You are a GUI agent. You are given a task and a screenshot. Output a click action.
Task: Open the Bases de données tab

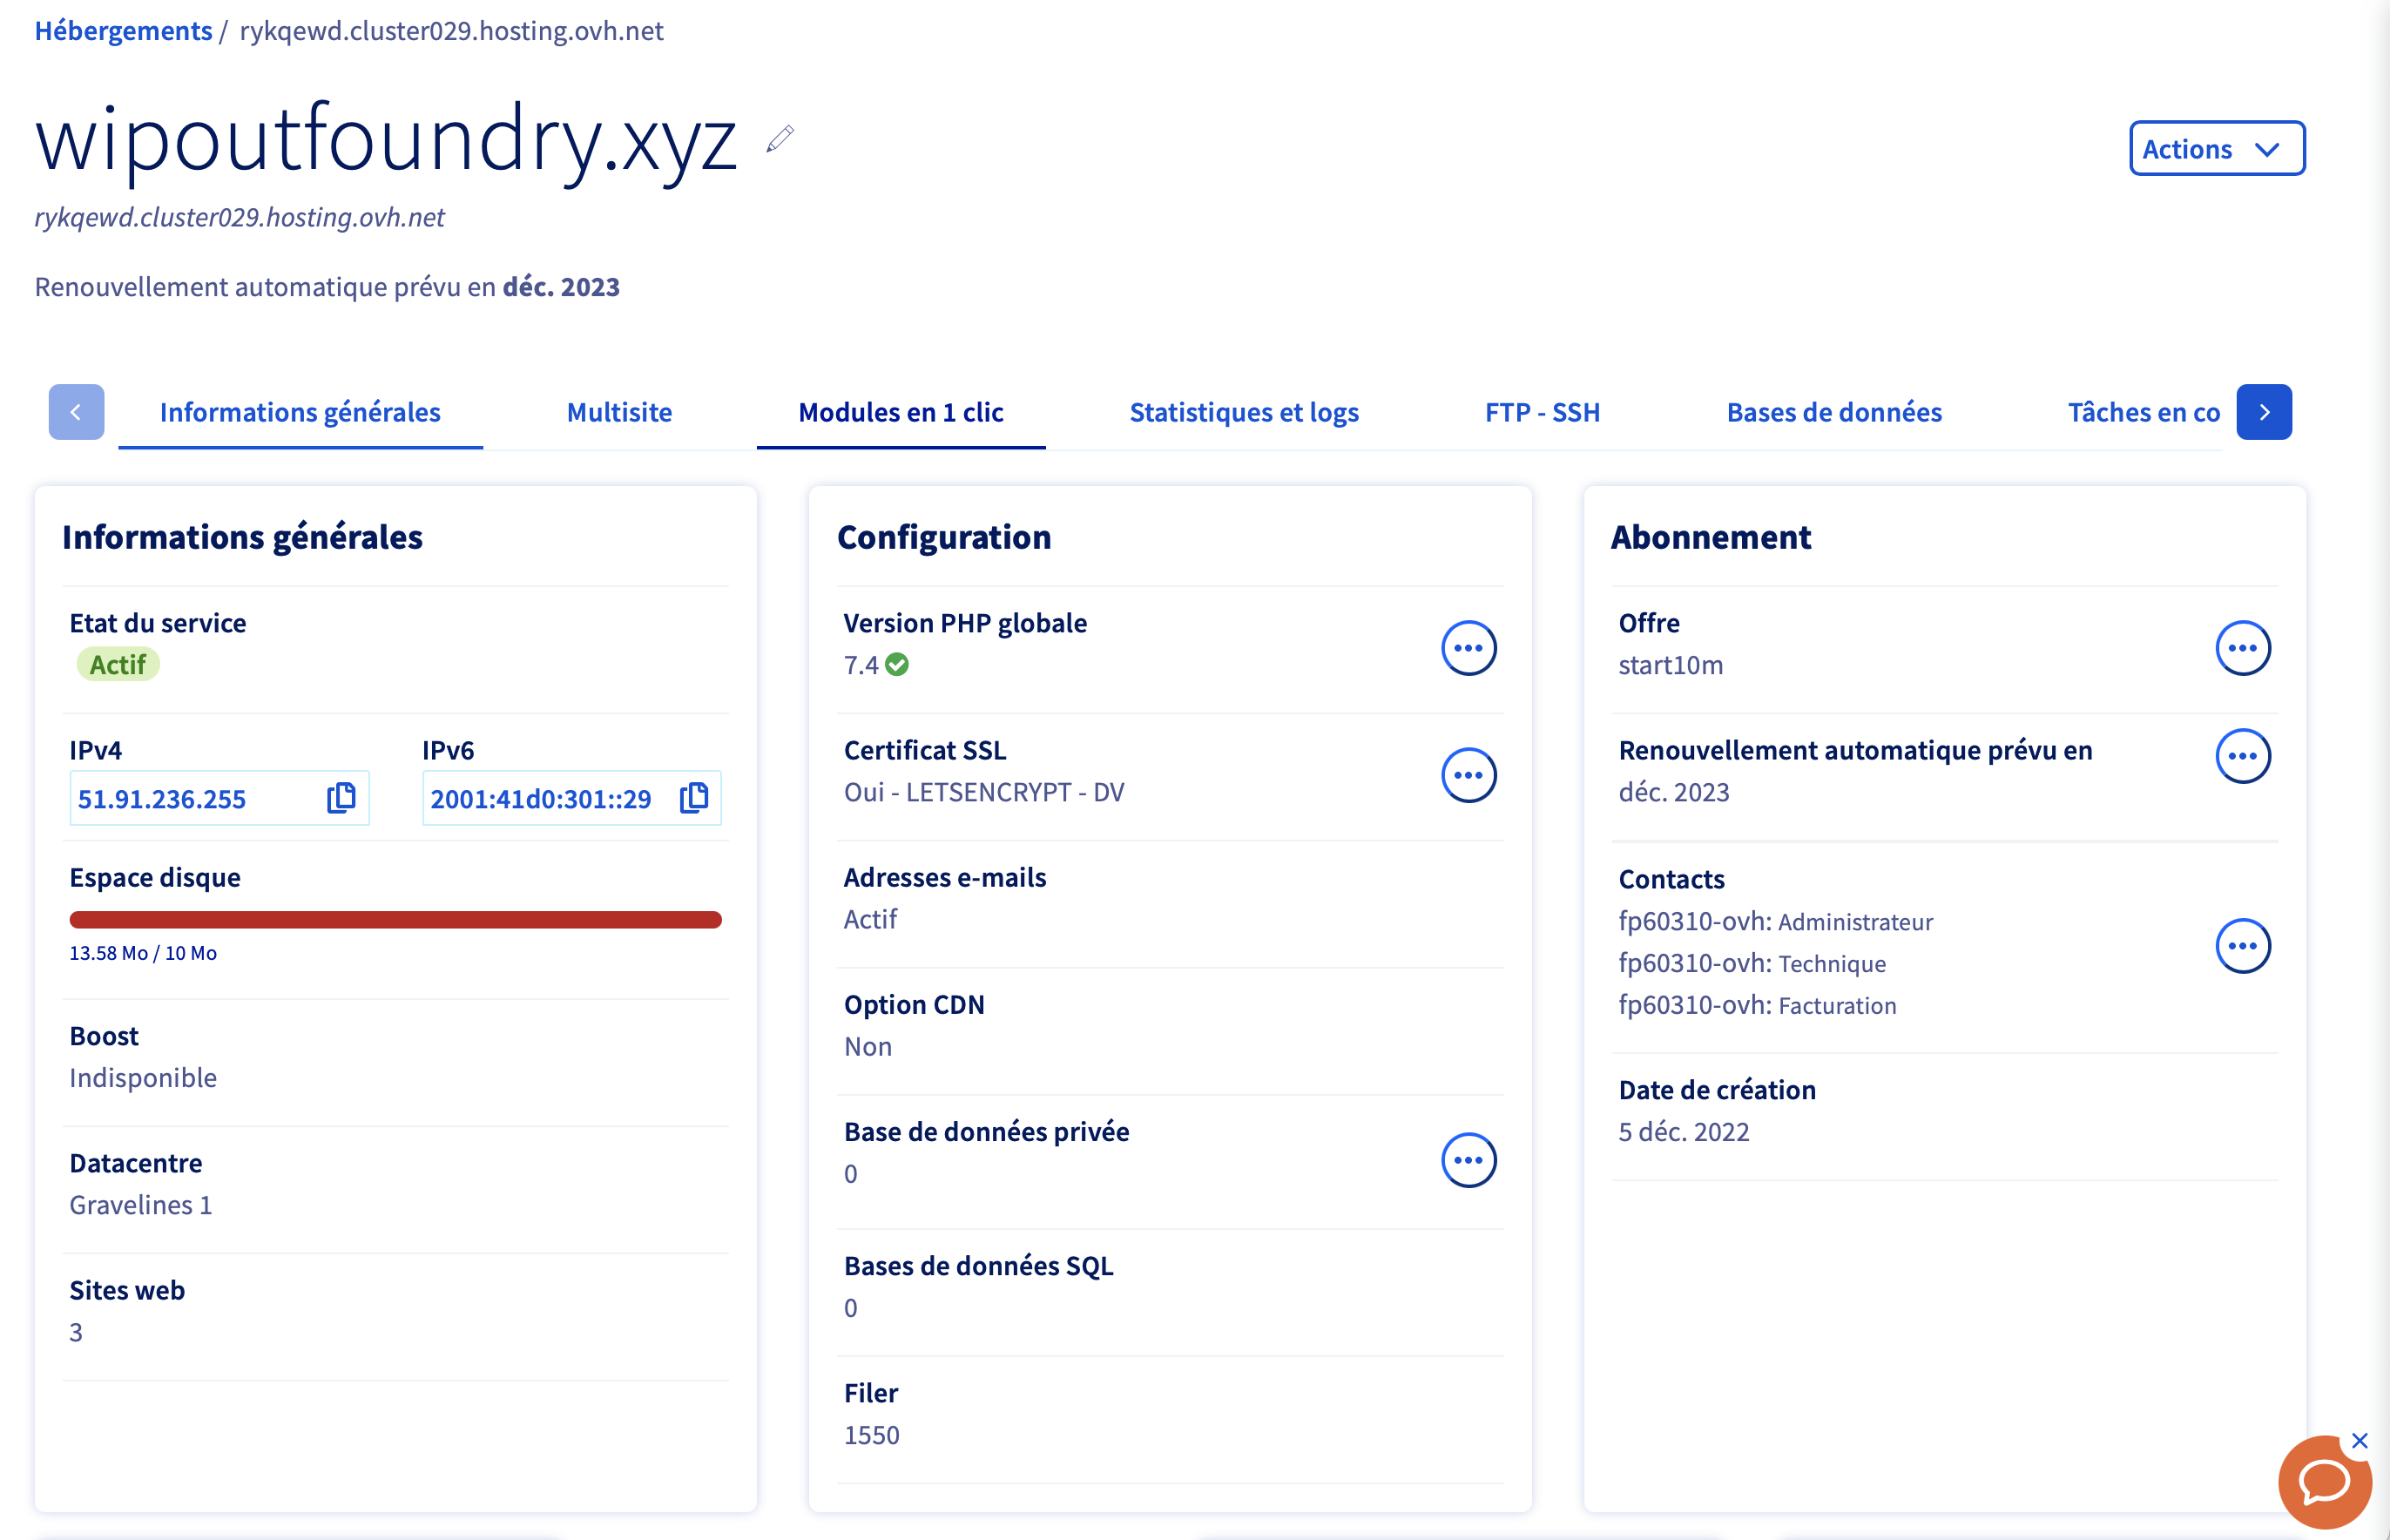pyautogui.click(x=1833, y=412)
